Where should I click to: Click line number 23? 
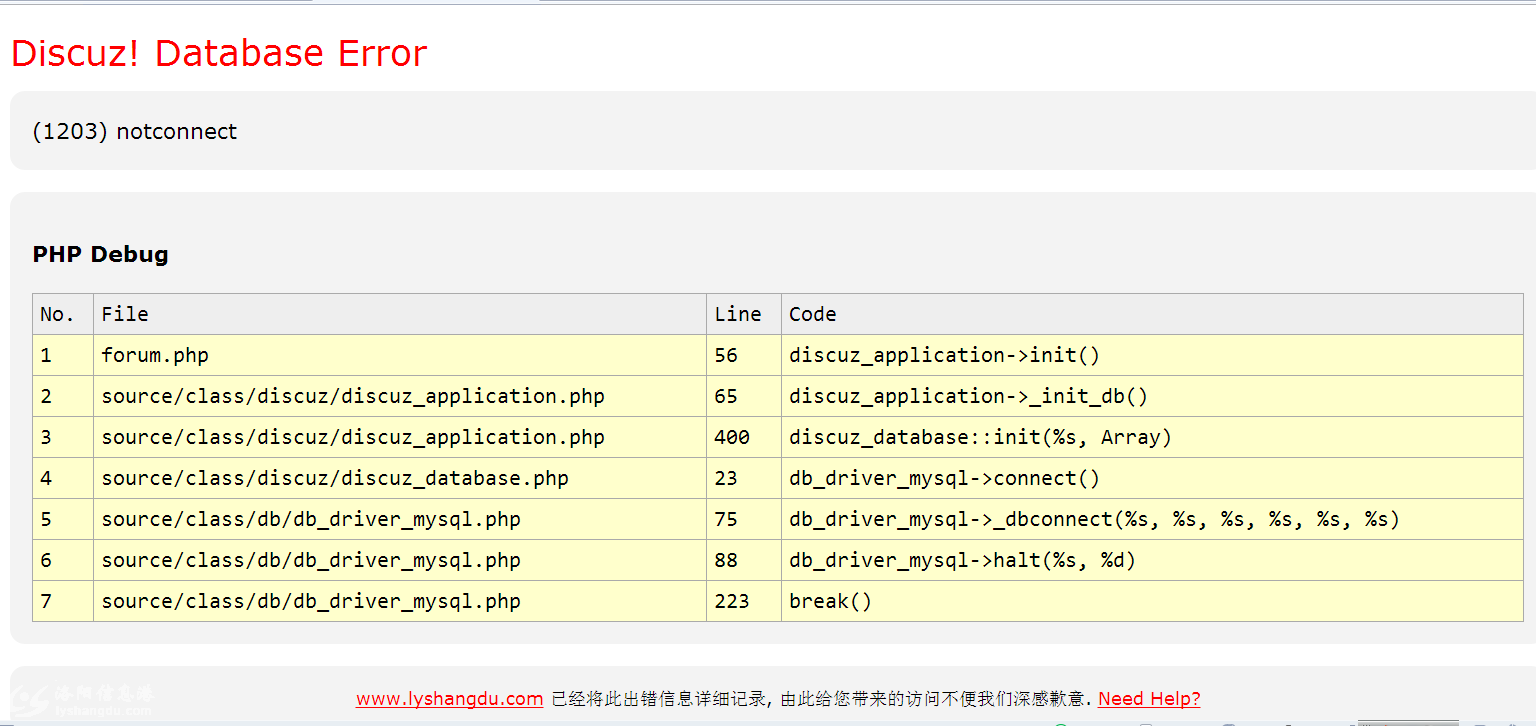(x=744, y=478)
